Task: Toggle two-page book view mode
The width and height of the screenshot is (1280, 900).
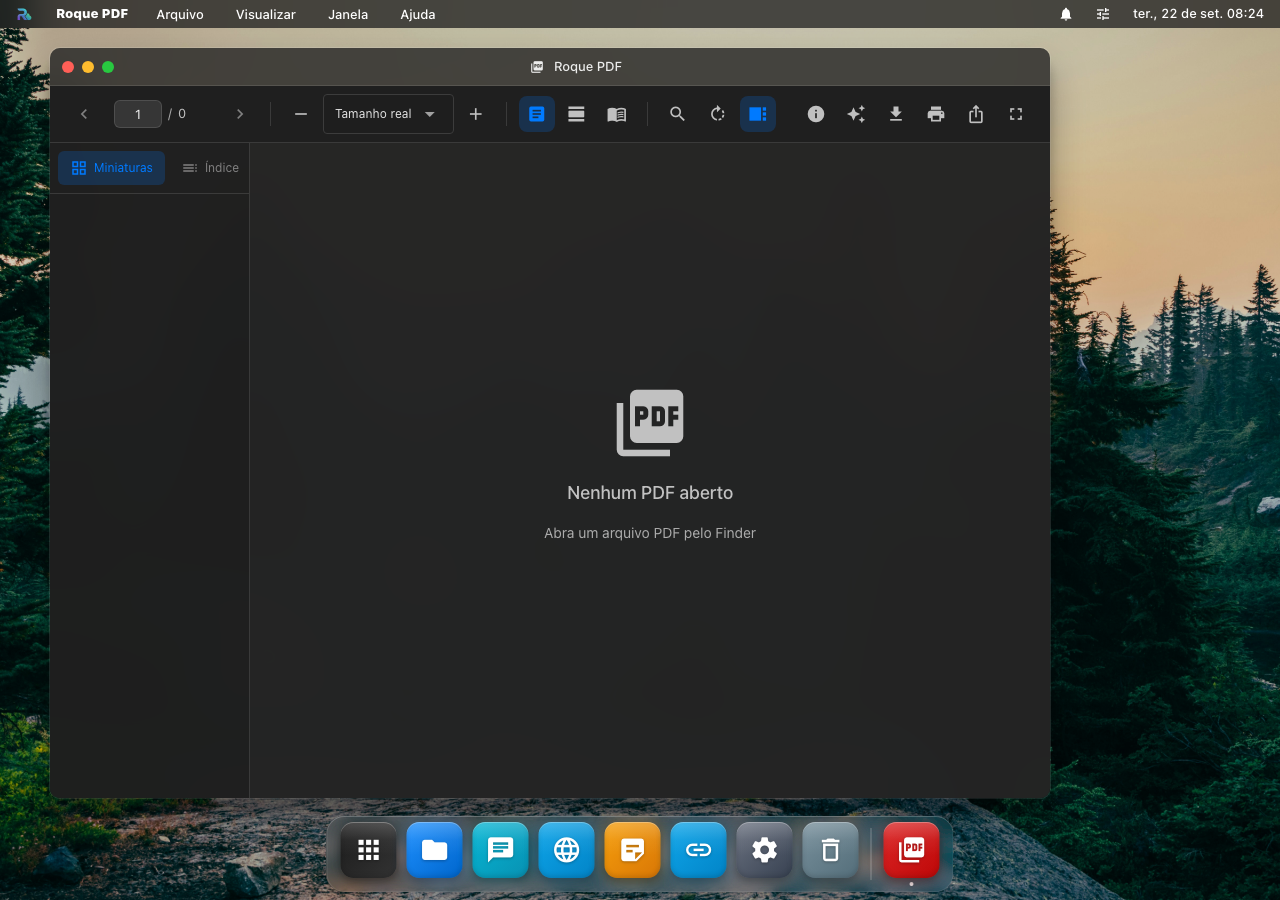Action: click(x=617, y=114)
